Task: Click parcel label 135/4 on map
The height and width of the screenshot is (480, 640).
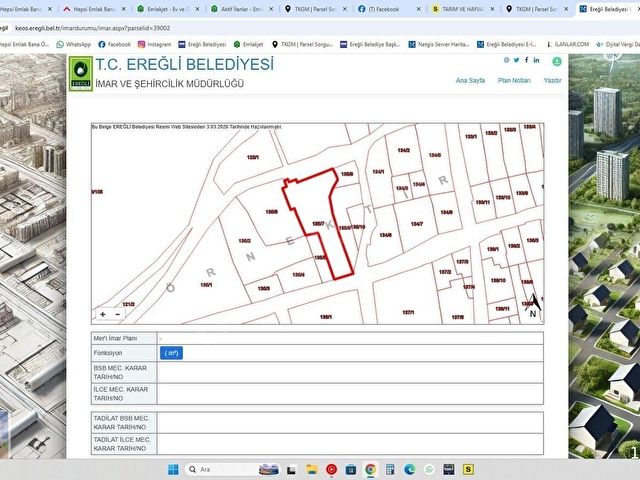Action: click(298, 275)
